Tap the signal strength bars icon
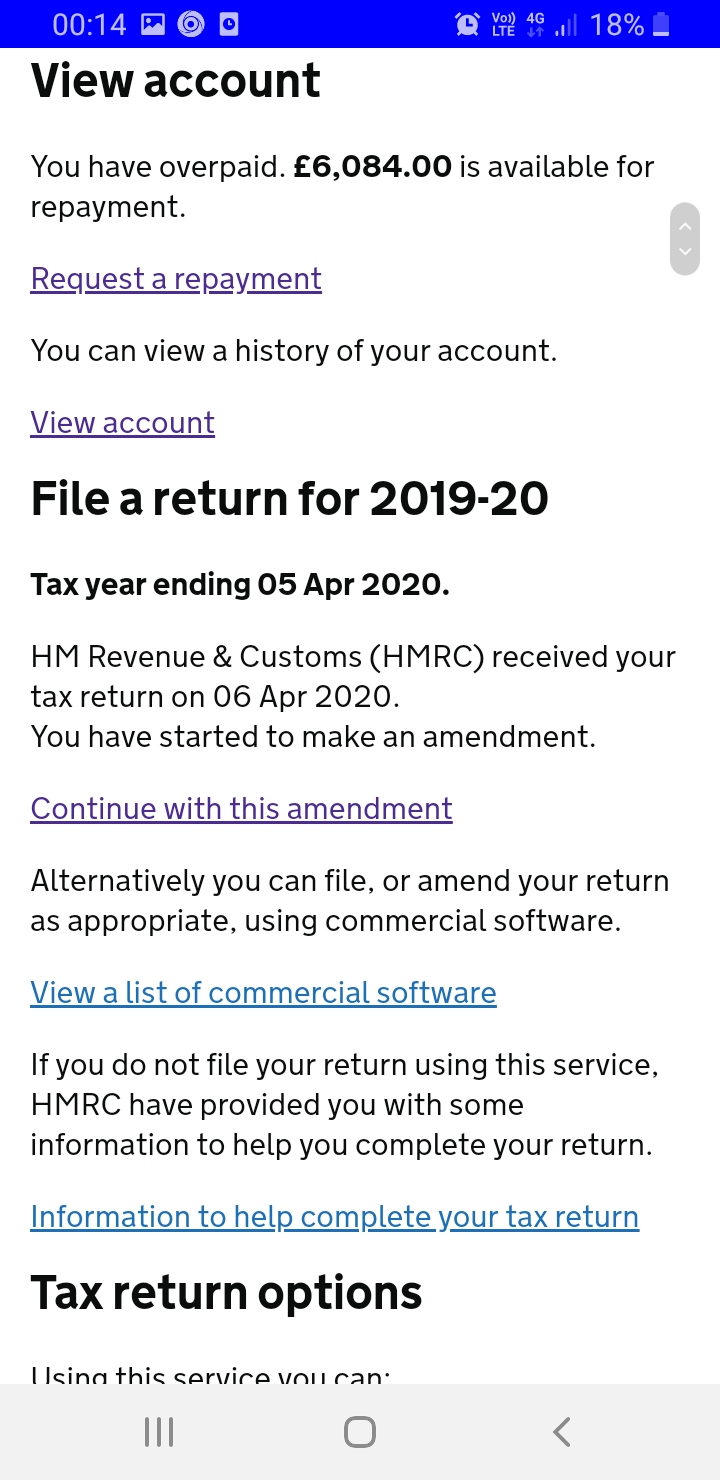The height and width of the screenshot is (1480, 720). (566, 24)
